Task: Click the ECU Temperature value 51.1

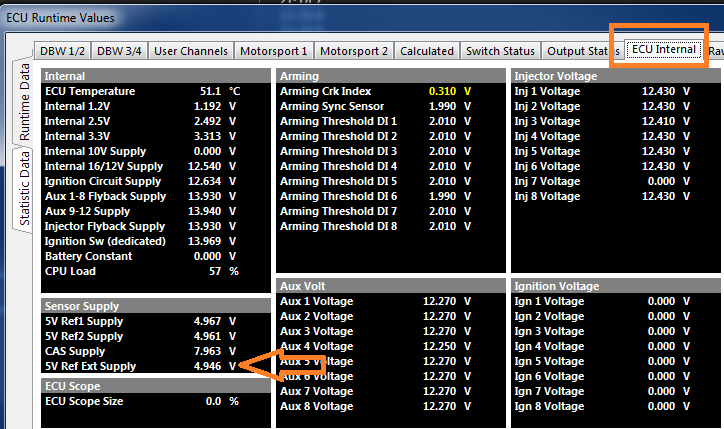Action: [210, 91]
